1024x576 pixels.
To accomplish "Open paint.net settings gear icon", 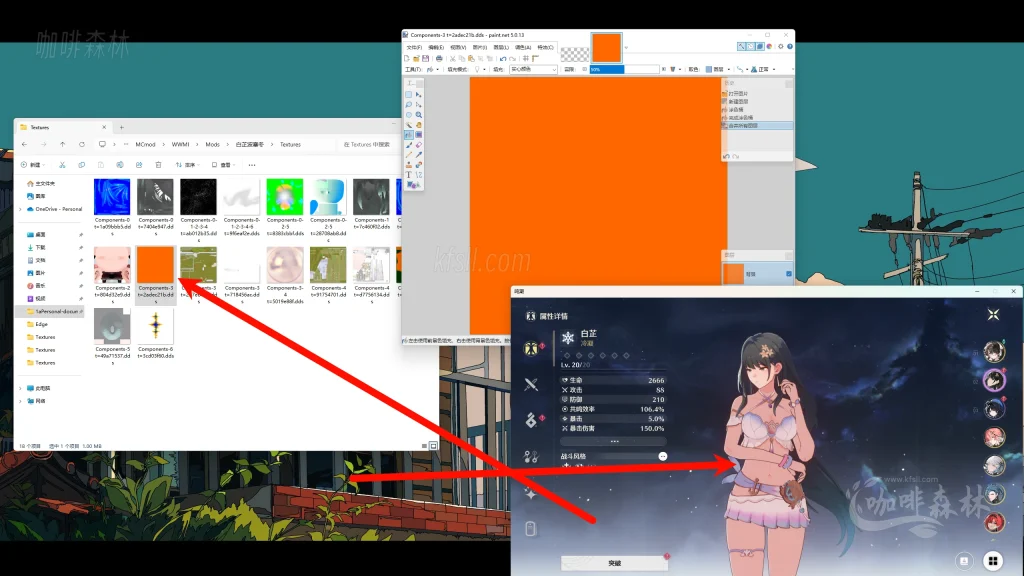I will click(x=780, y=46).
